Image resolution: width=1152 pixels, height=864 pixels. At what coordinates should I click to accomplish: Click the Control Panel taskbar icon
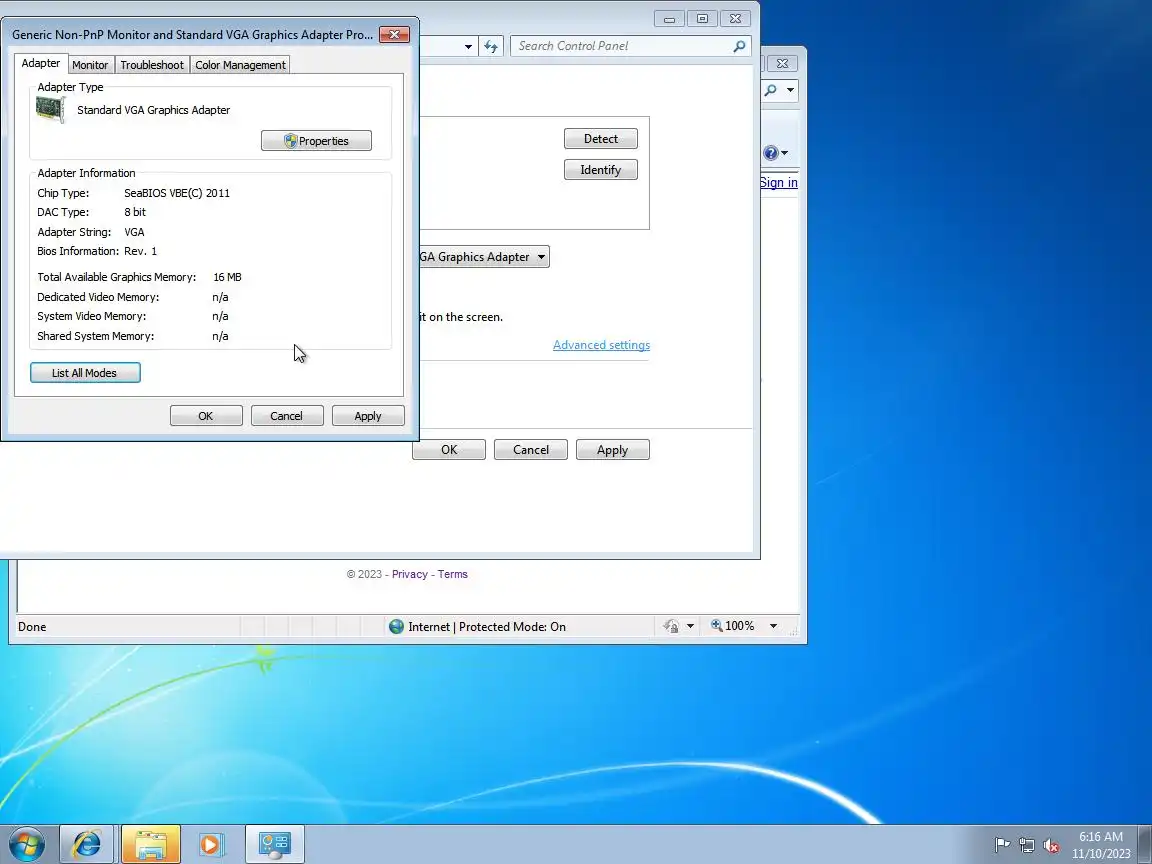(x=275, y=845)
